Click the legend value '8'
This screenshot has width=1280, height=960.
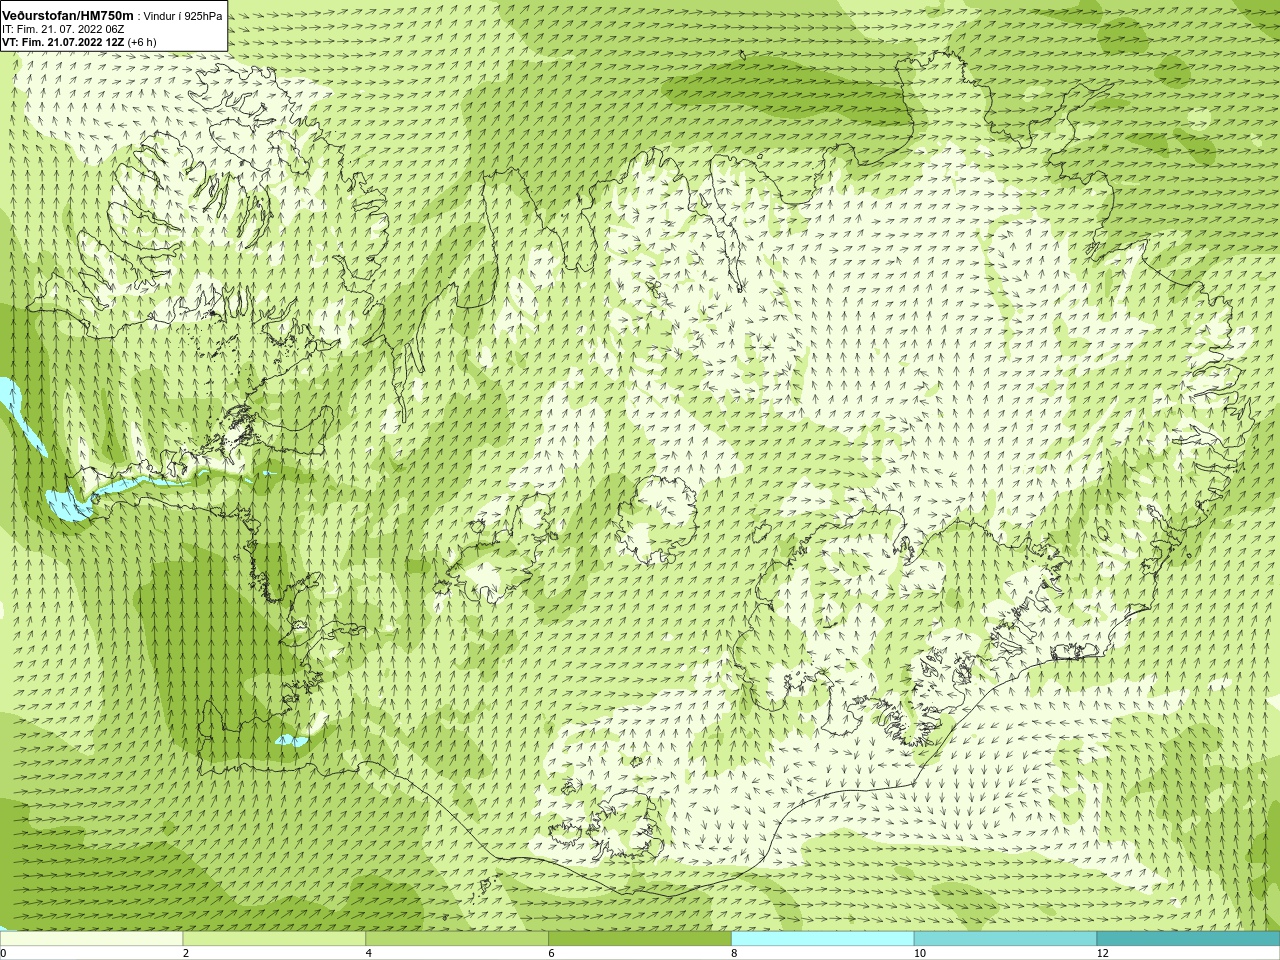[734, 953]
